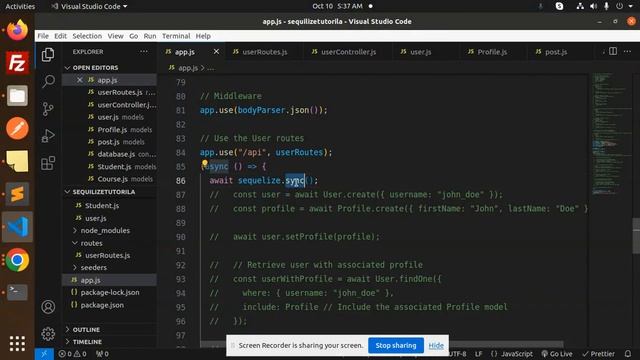Open the Help menu

pos(203,36)
